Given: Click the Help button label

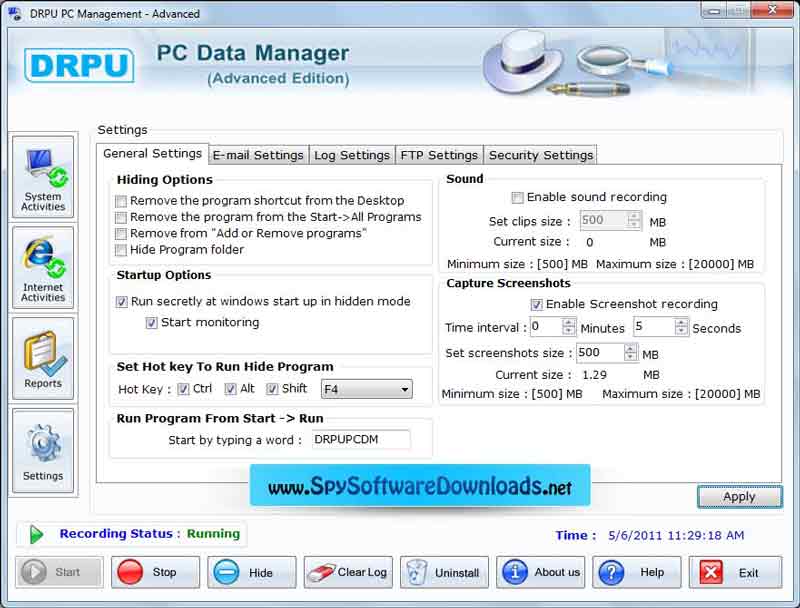Looking at the screenshot, I should pos(652,572).
